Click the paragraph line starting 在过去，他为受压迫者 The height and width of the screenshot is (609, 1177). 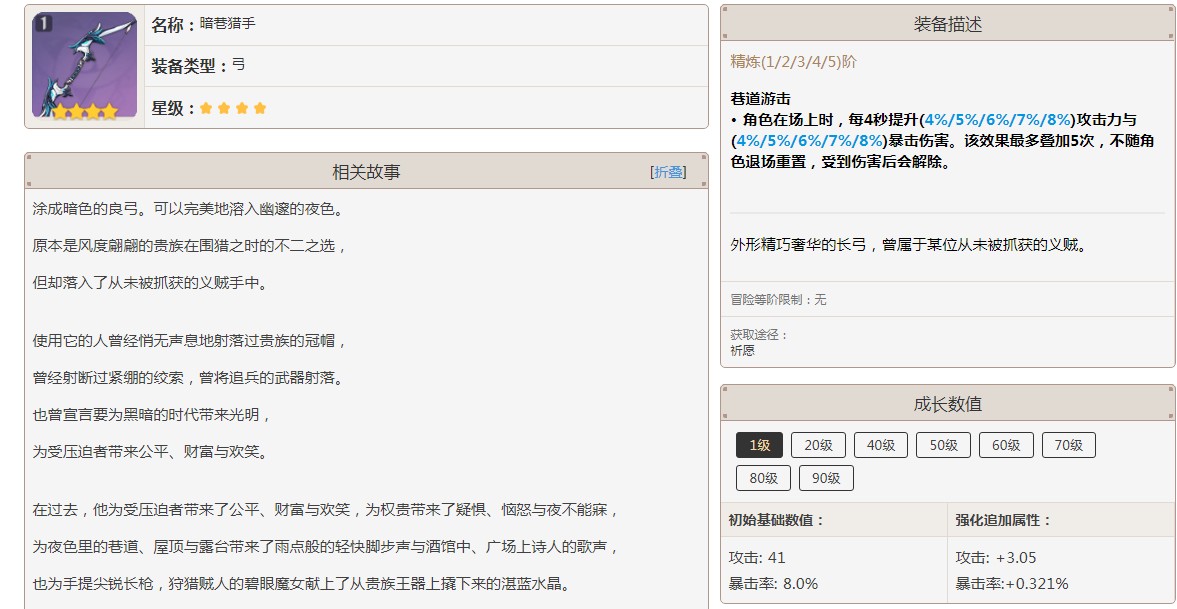(327, 510)
